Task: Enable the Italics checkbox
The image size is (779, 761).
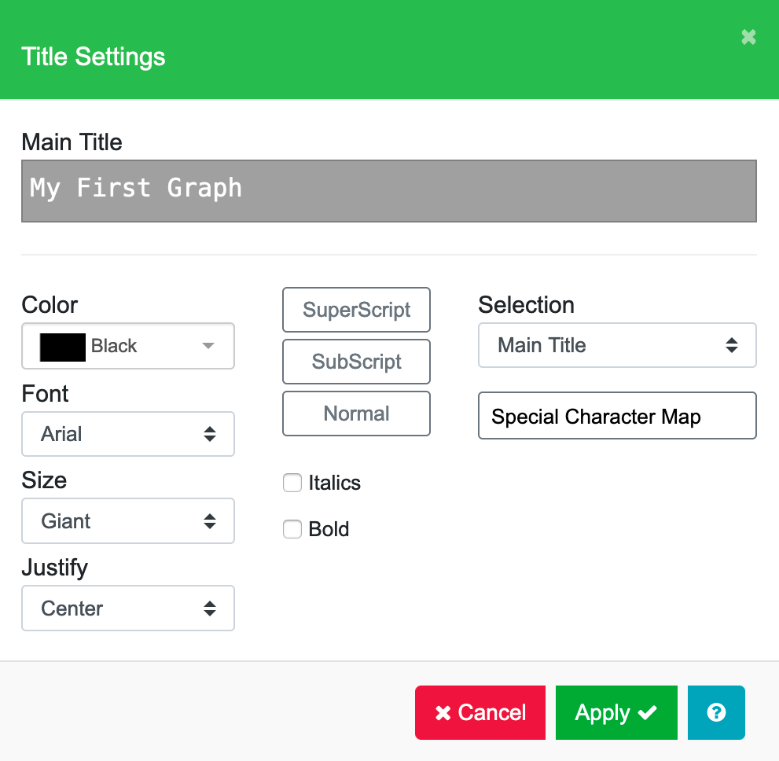Action: (292, 483)
